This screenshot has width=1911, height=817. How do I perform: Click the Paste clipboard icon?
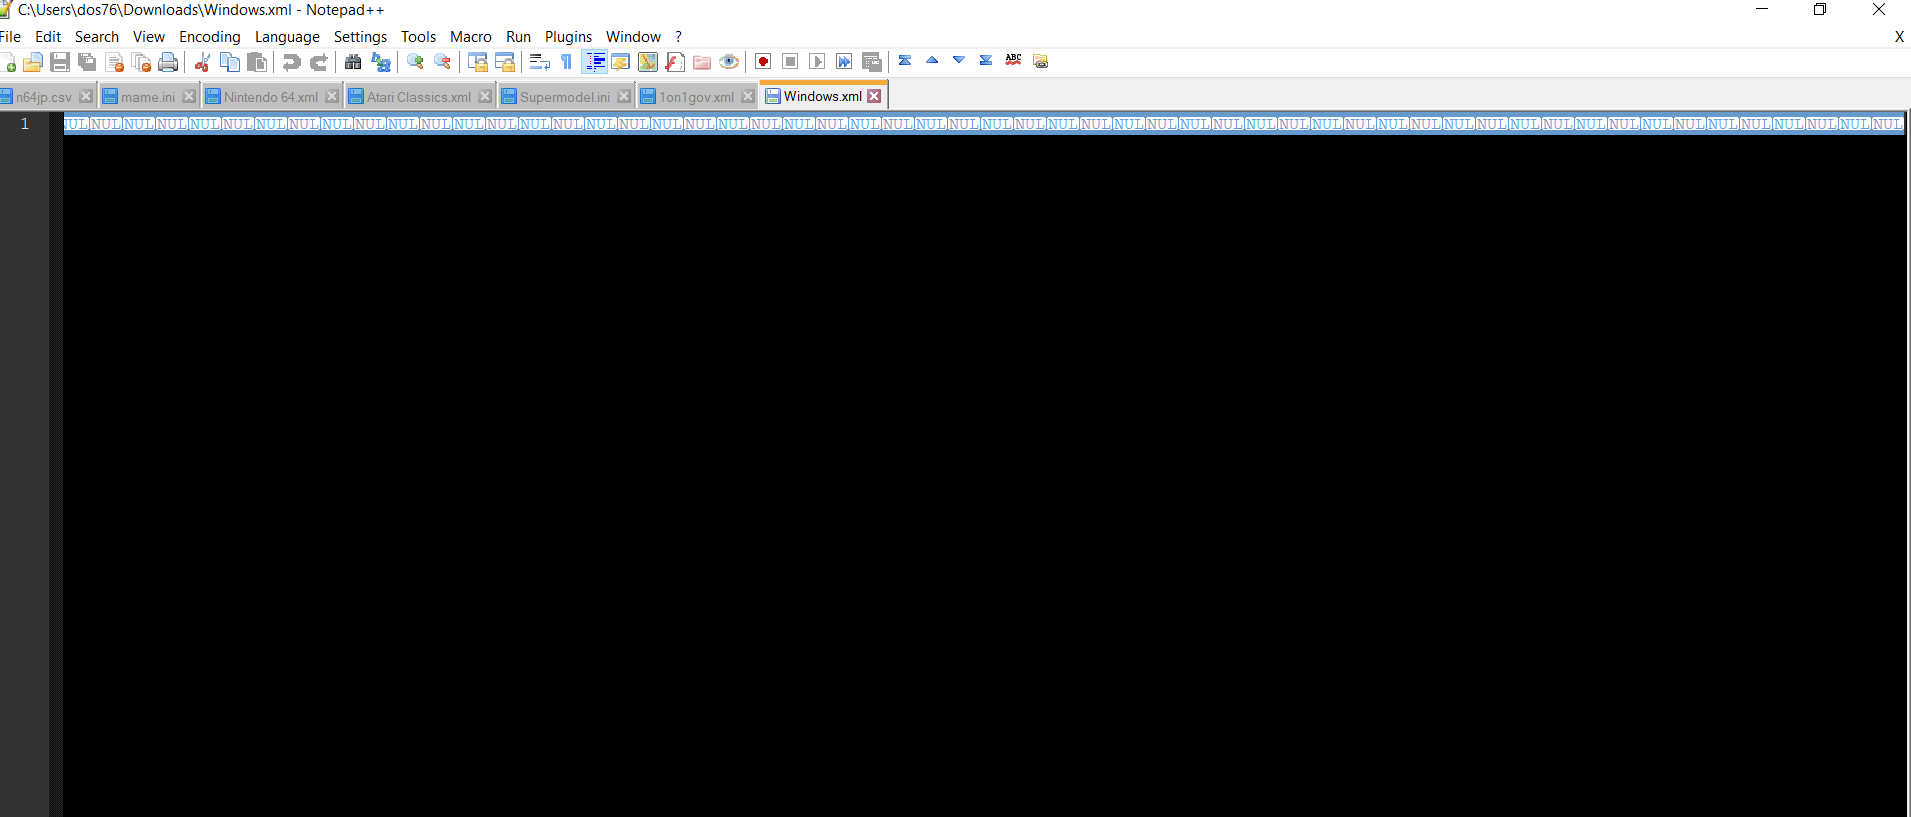tap(257, 62)
